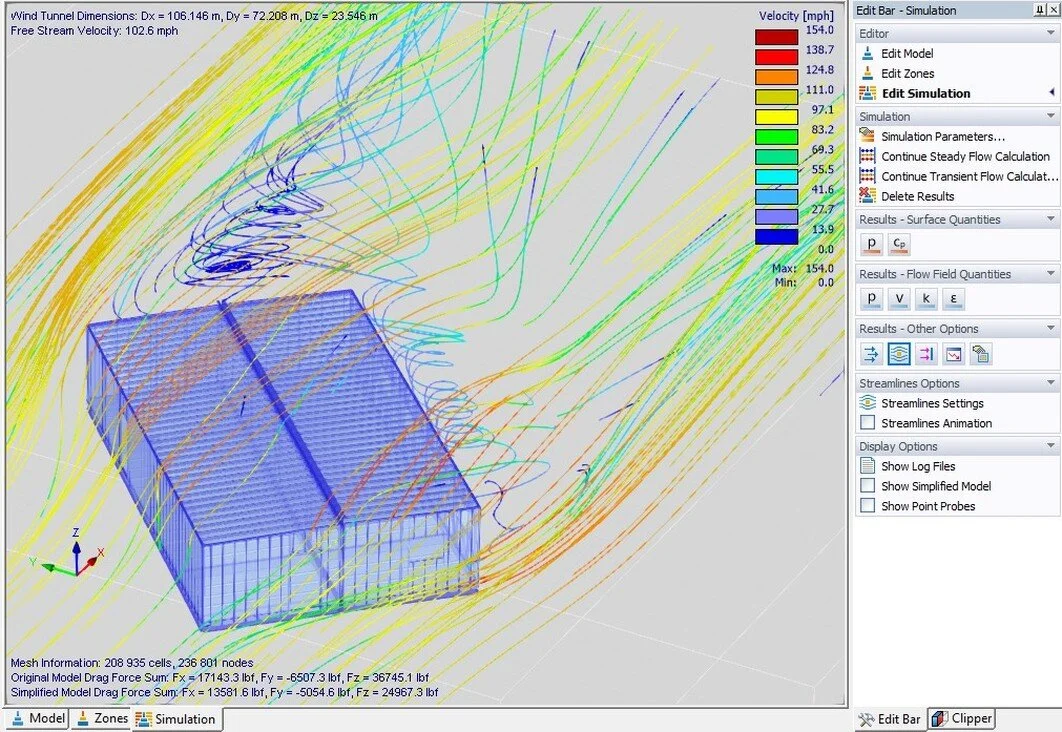Collapse the Display Options section

(1050, 445)
